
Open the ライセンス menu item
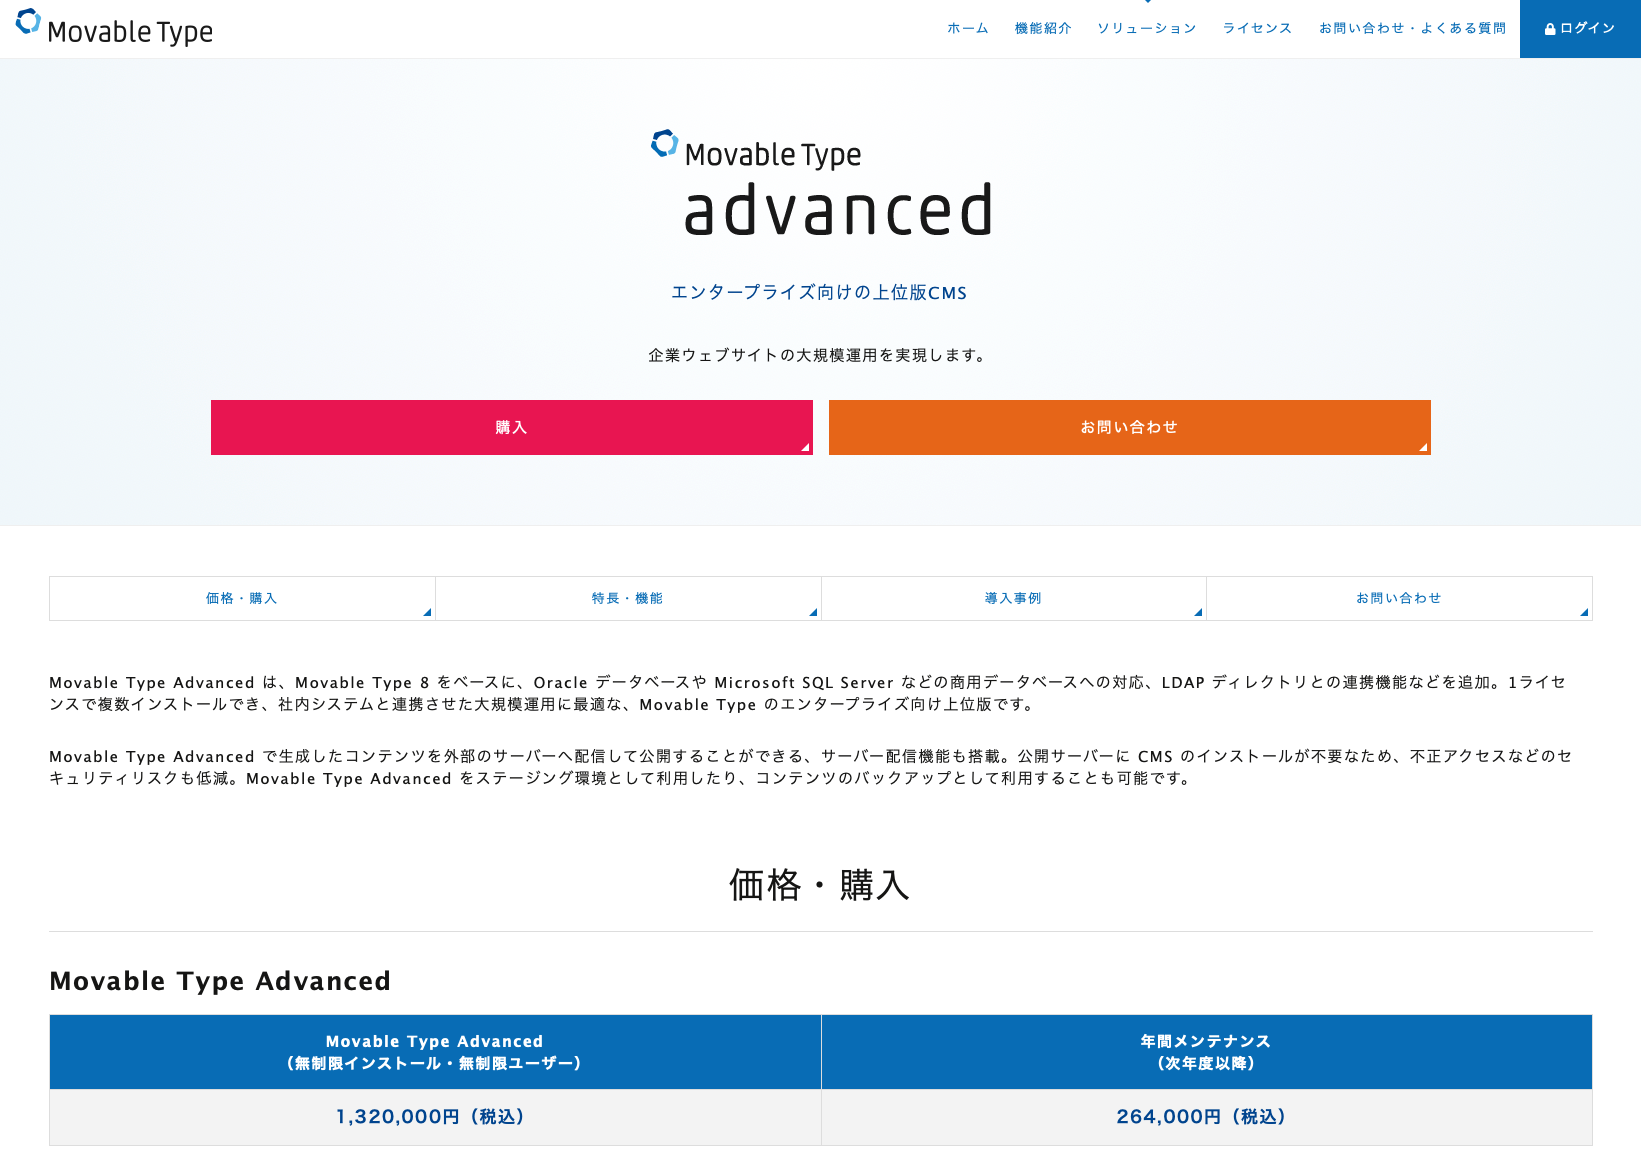pos(1258,28)
